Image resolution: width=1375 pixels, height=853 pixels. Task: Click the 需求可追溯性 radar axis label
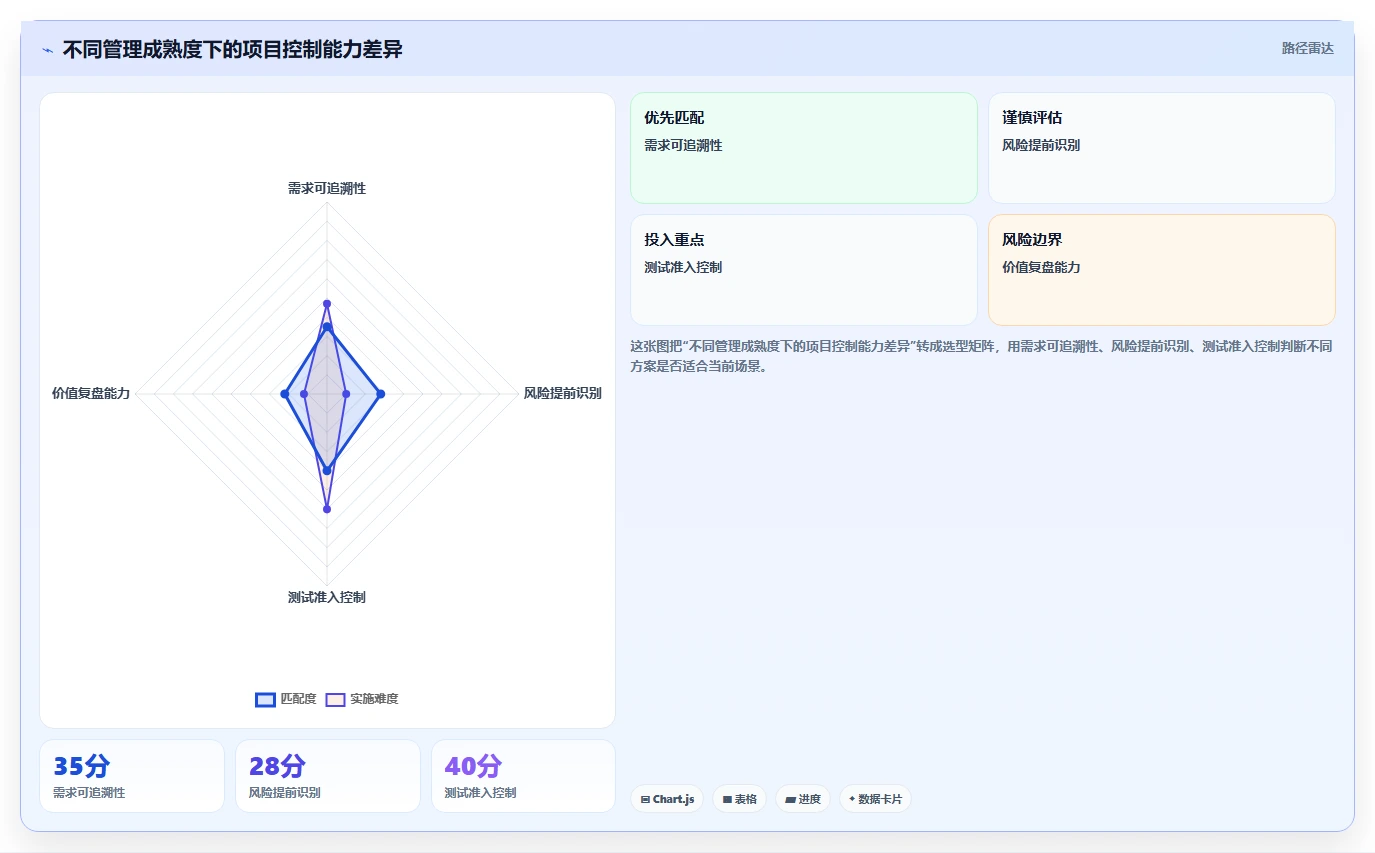(327, 188)
